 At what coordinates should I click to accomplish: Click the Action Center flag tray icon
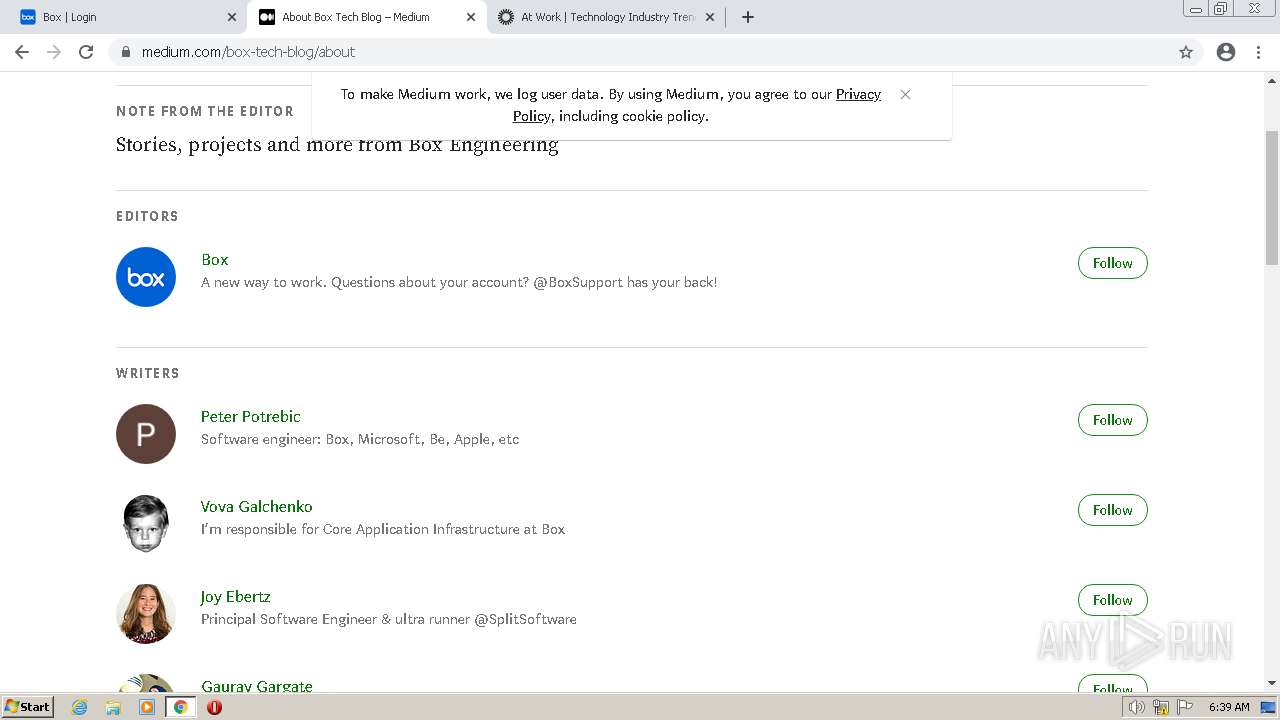tap(1185, 707)
